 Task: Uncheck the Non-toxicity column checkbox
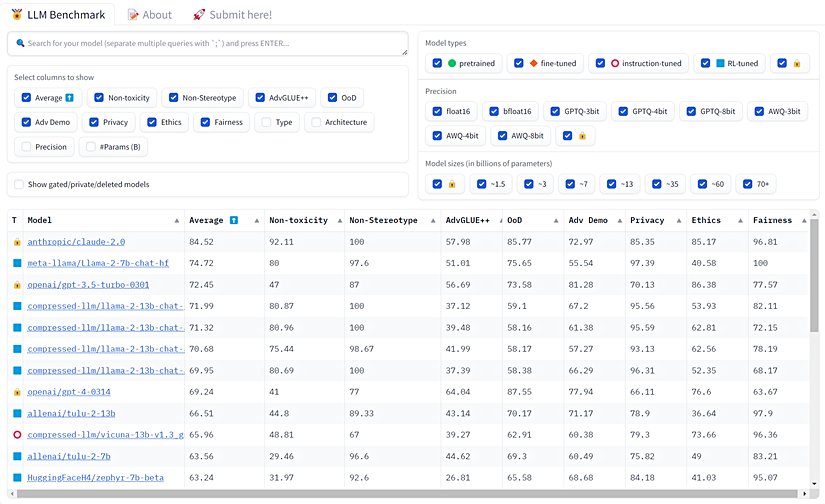(98, 98)
